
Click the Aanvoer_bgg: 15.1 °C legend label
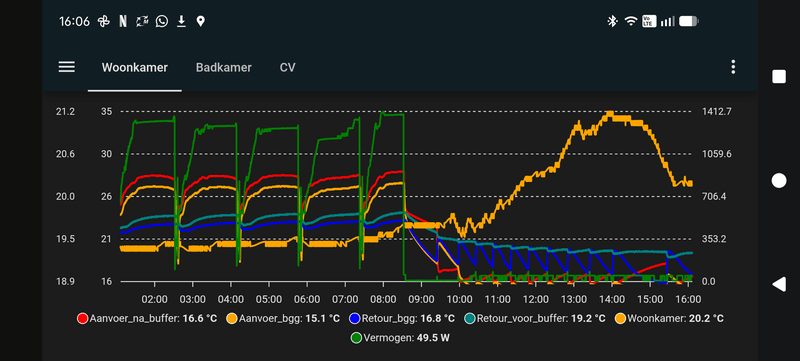[289, 319]
